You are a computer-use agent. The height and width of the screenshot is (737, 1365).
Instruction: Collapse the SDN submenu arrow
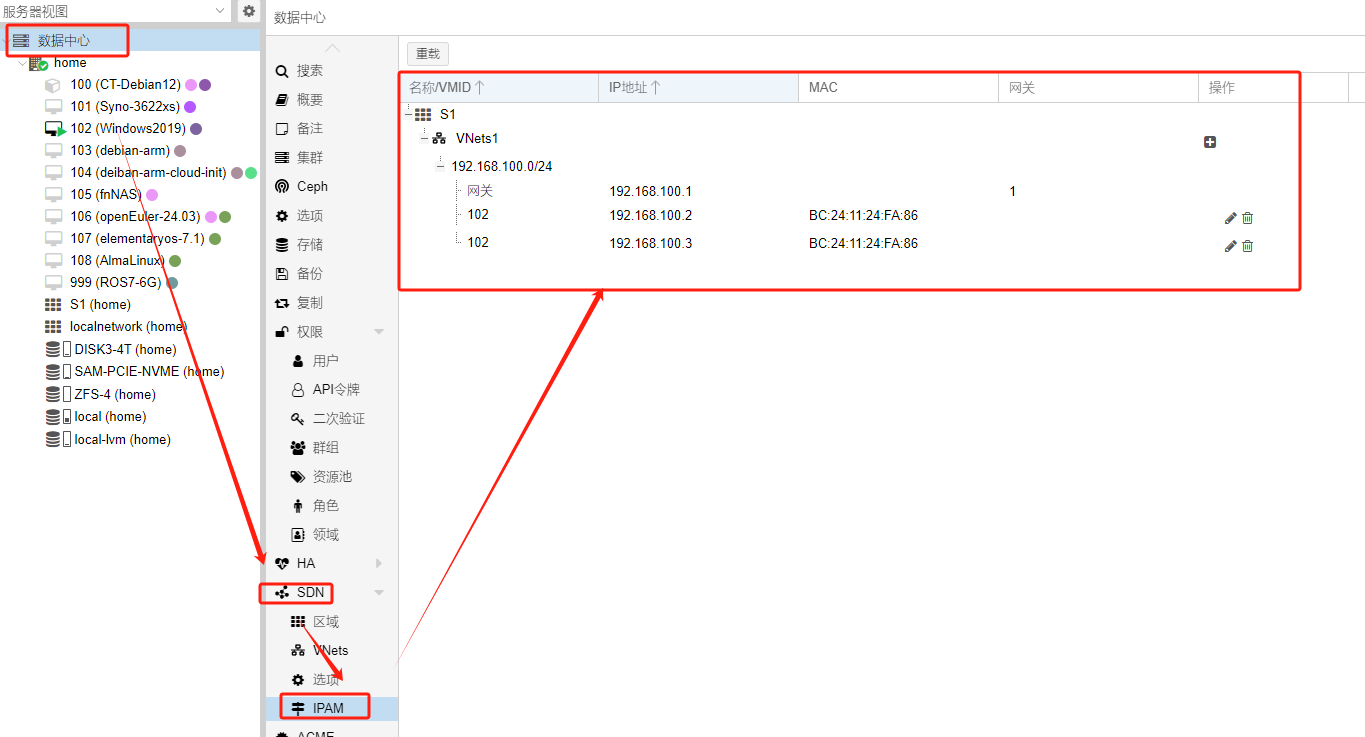coord(379,593)
